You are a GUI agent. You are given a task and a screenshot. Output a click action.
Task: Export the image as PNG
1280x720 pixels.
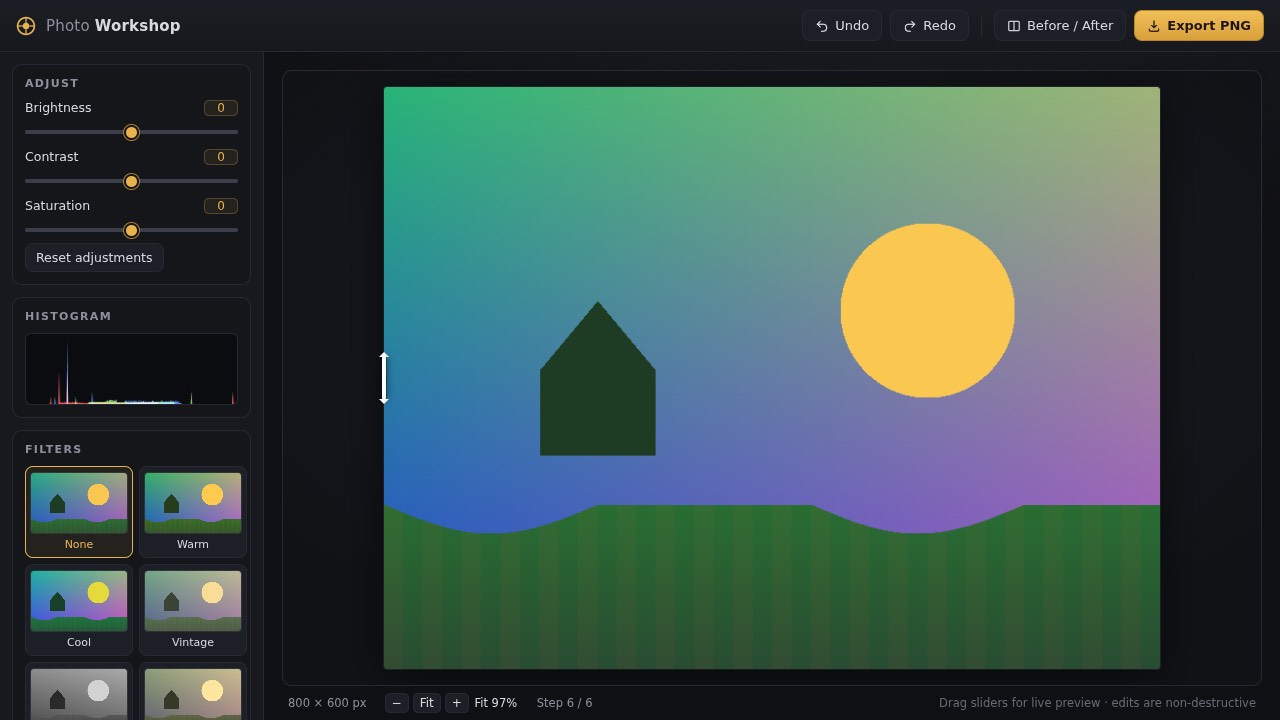(1199, 26)
